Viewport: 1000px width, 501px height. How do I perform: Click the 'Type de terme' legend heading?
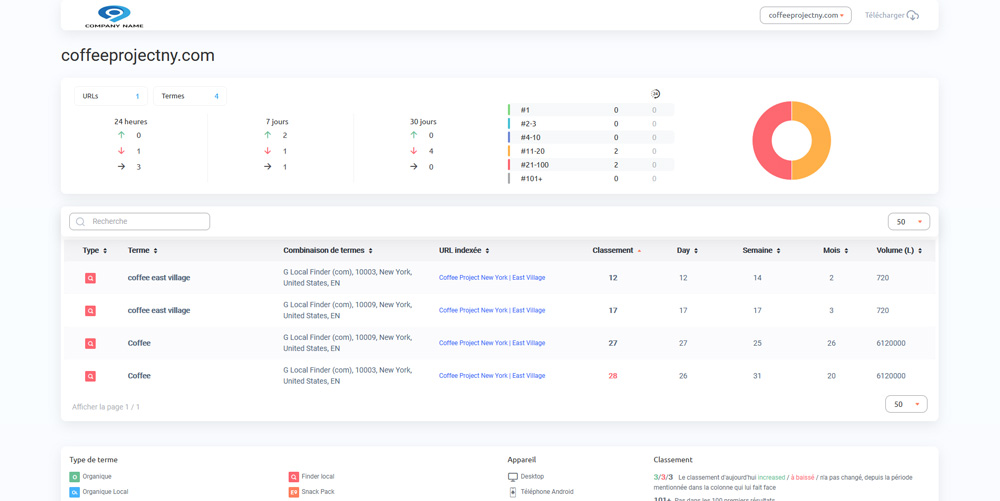94,460
